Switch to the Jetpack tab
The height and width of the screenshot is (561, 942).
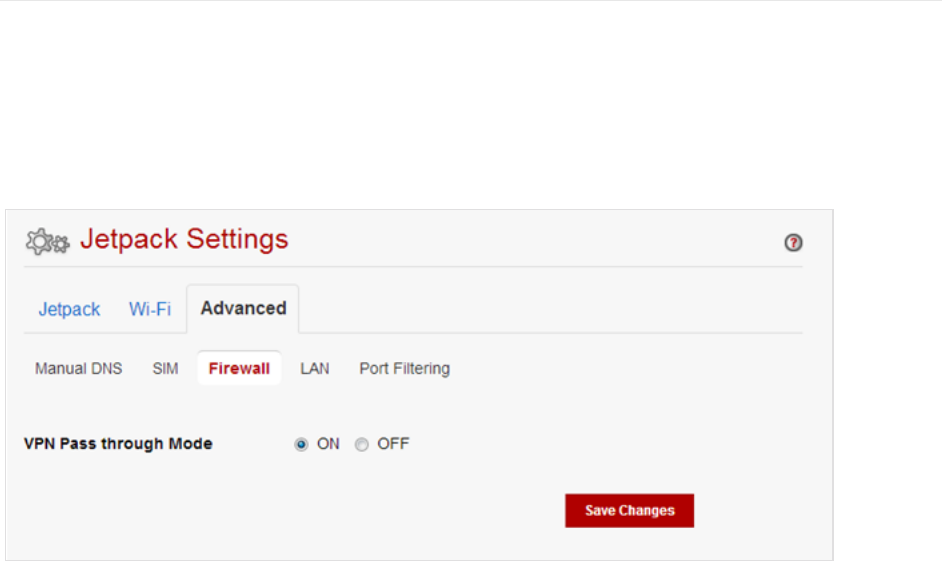(69, 309)
